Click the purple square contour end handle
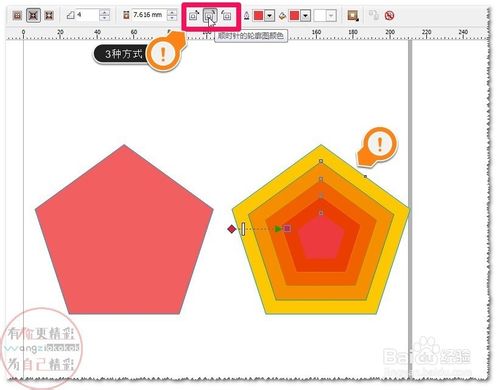The image size is (500, 390). click(287, 228)
